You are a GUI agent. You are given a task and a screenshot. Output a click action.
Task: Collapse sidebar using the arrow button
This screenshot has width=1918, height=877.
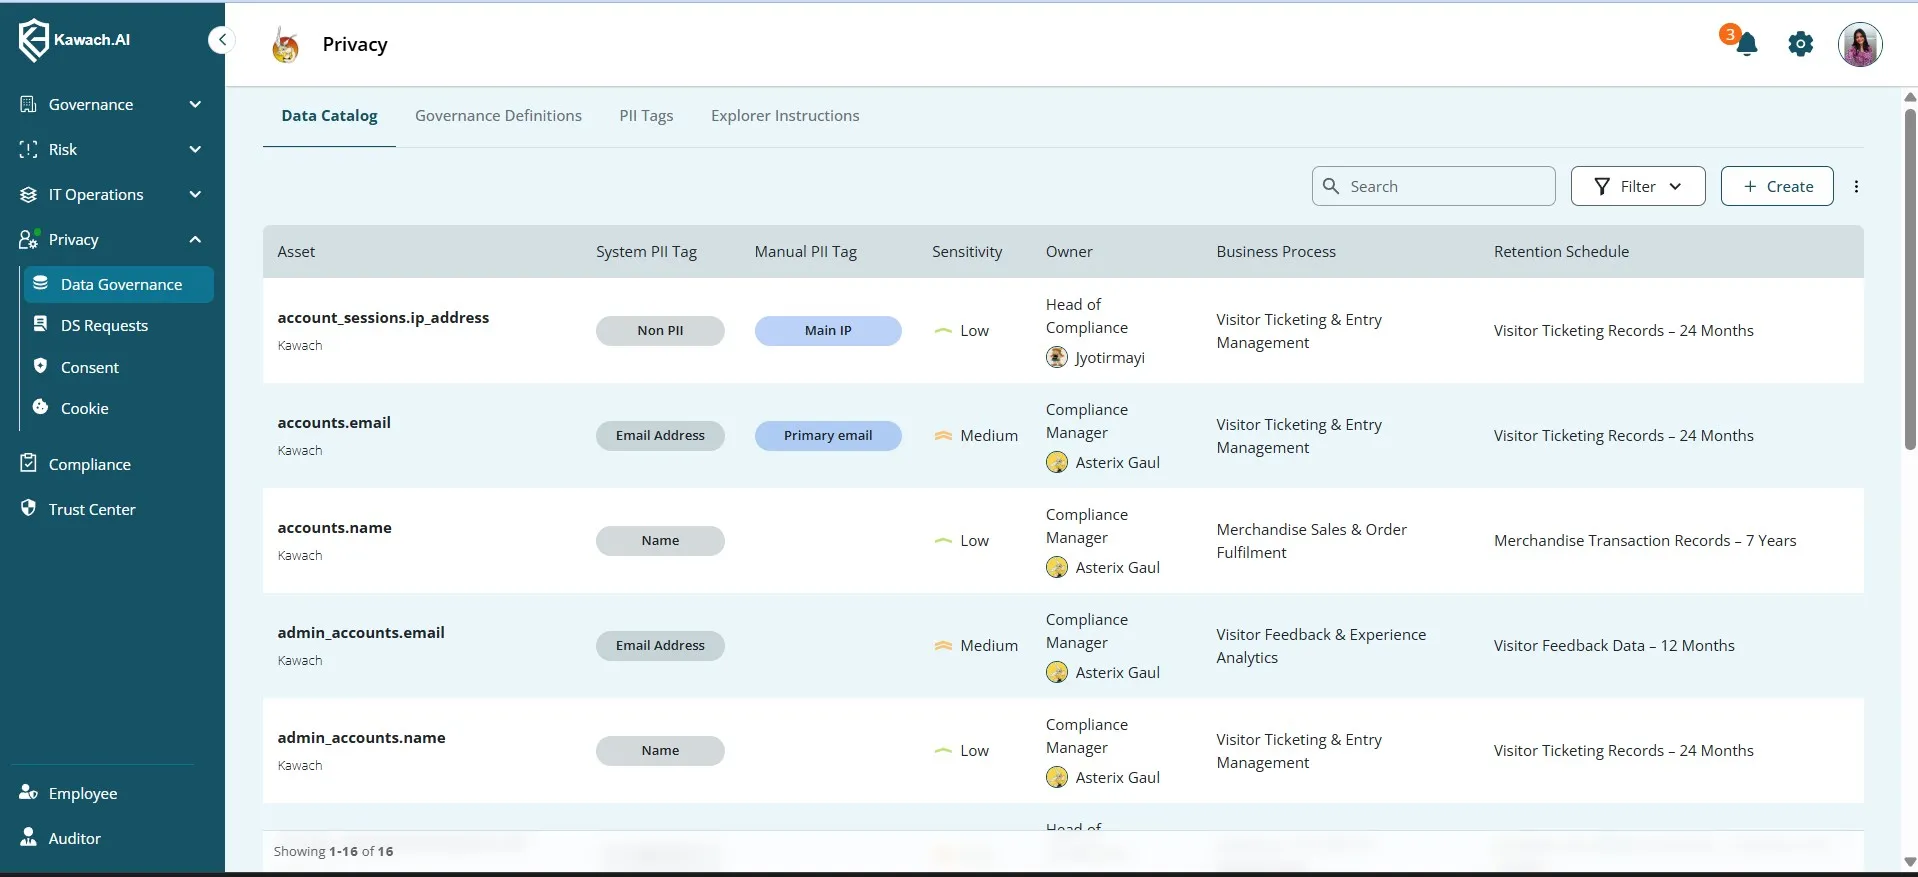[221, 40]
